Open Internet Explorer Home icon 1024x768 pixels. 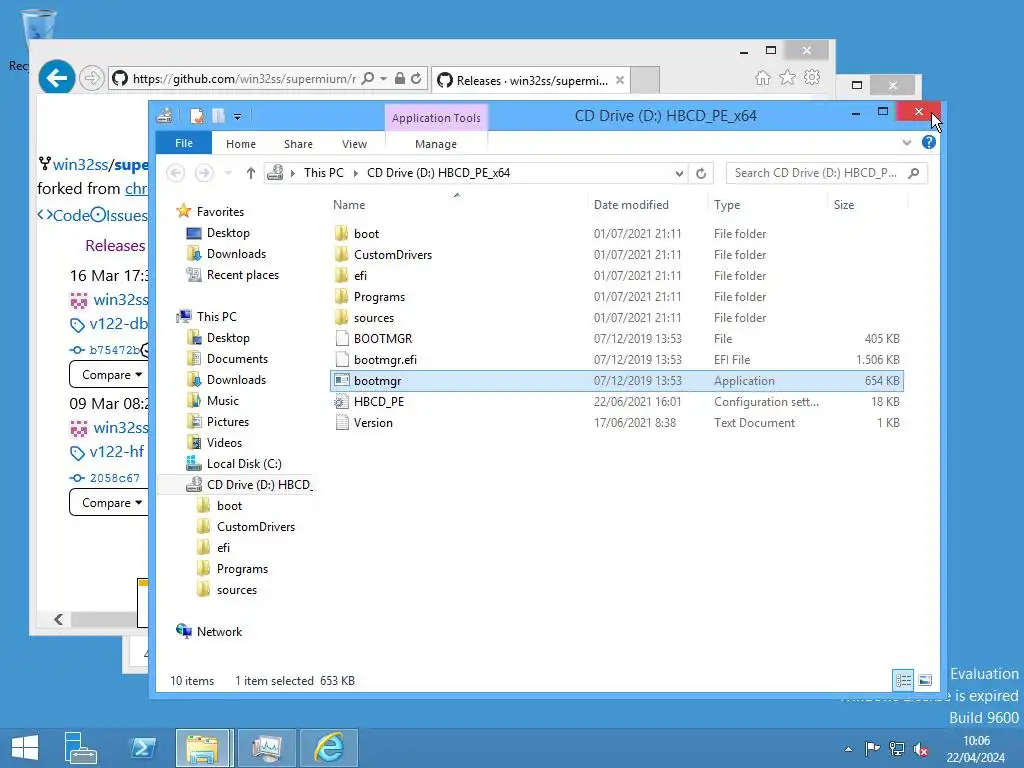point(763,78)
